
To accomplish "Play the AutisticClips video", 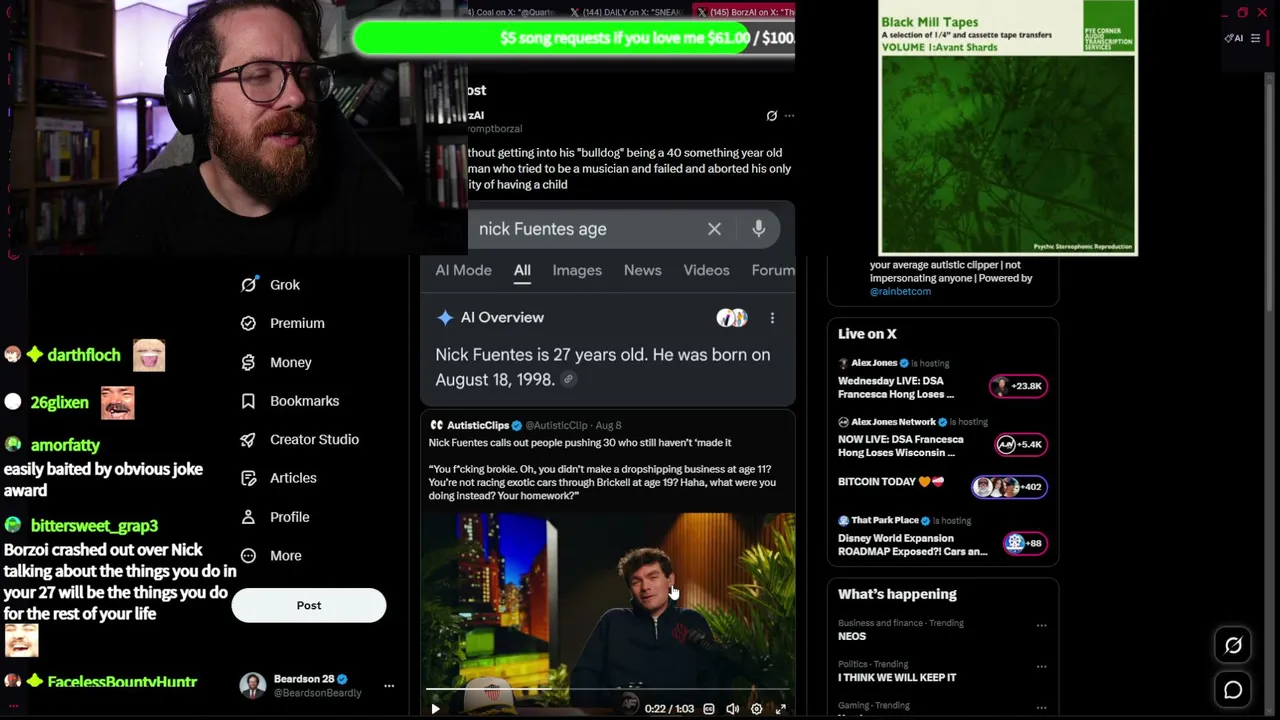I will (435, 709).
